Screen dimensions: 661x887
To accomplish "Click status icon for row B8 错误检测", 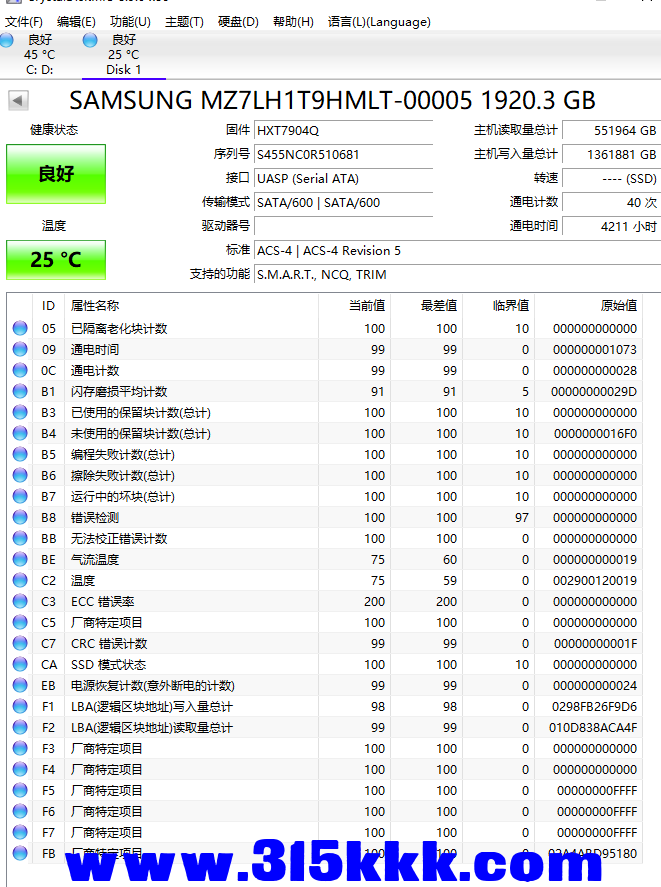I will pyautogui.click(x=20, y=517).
